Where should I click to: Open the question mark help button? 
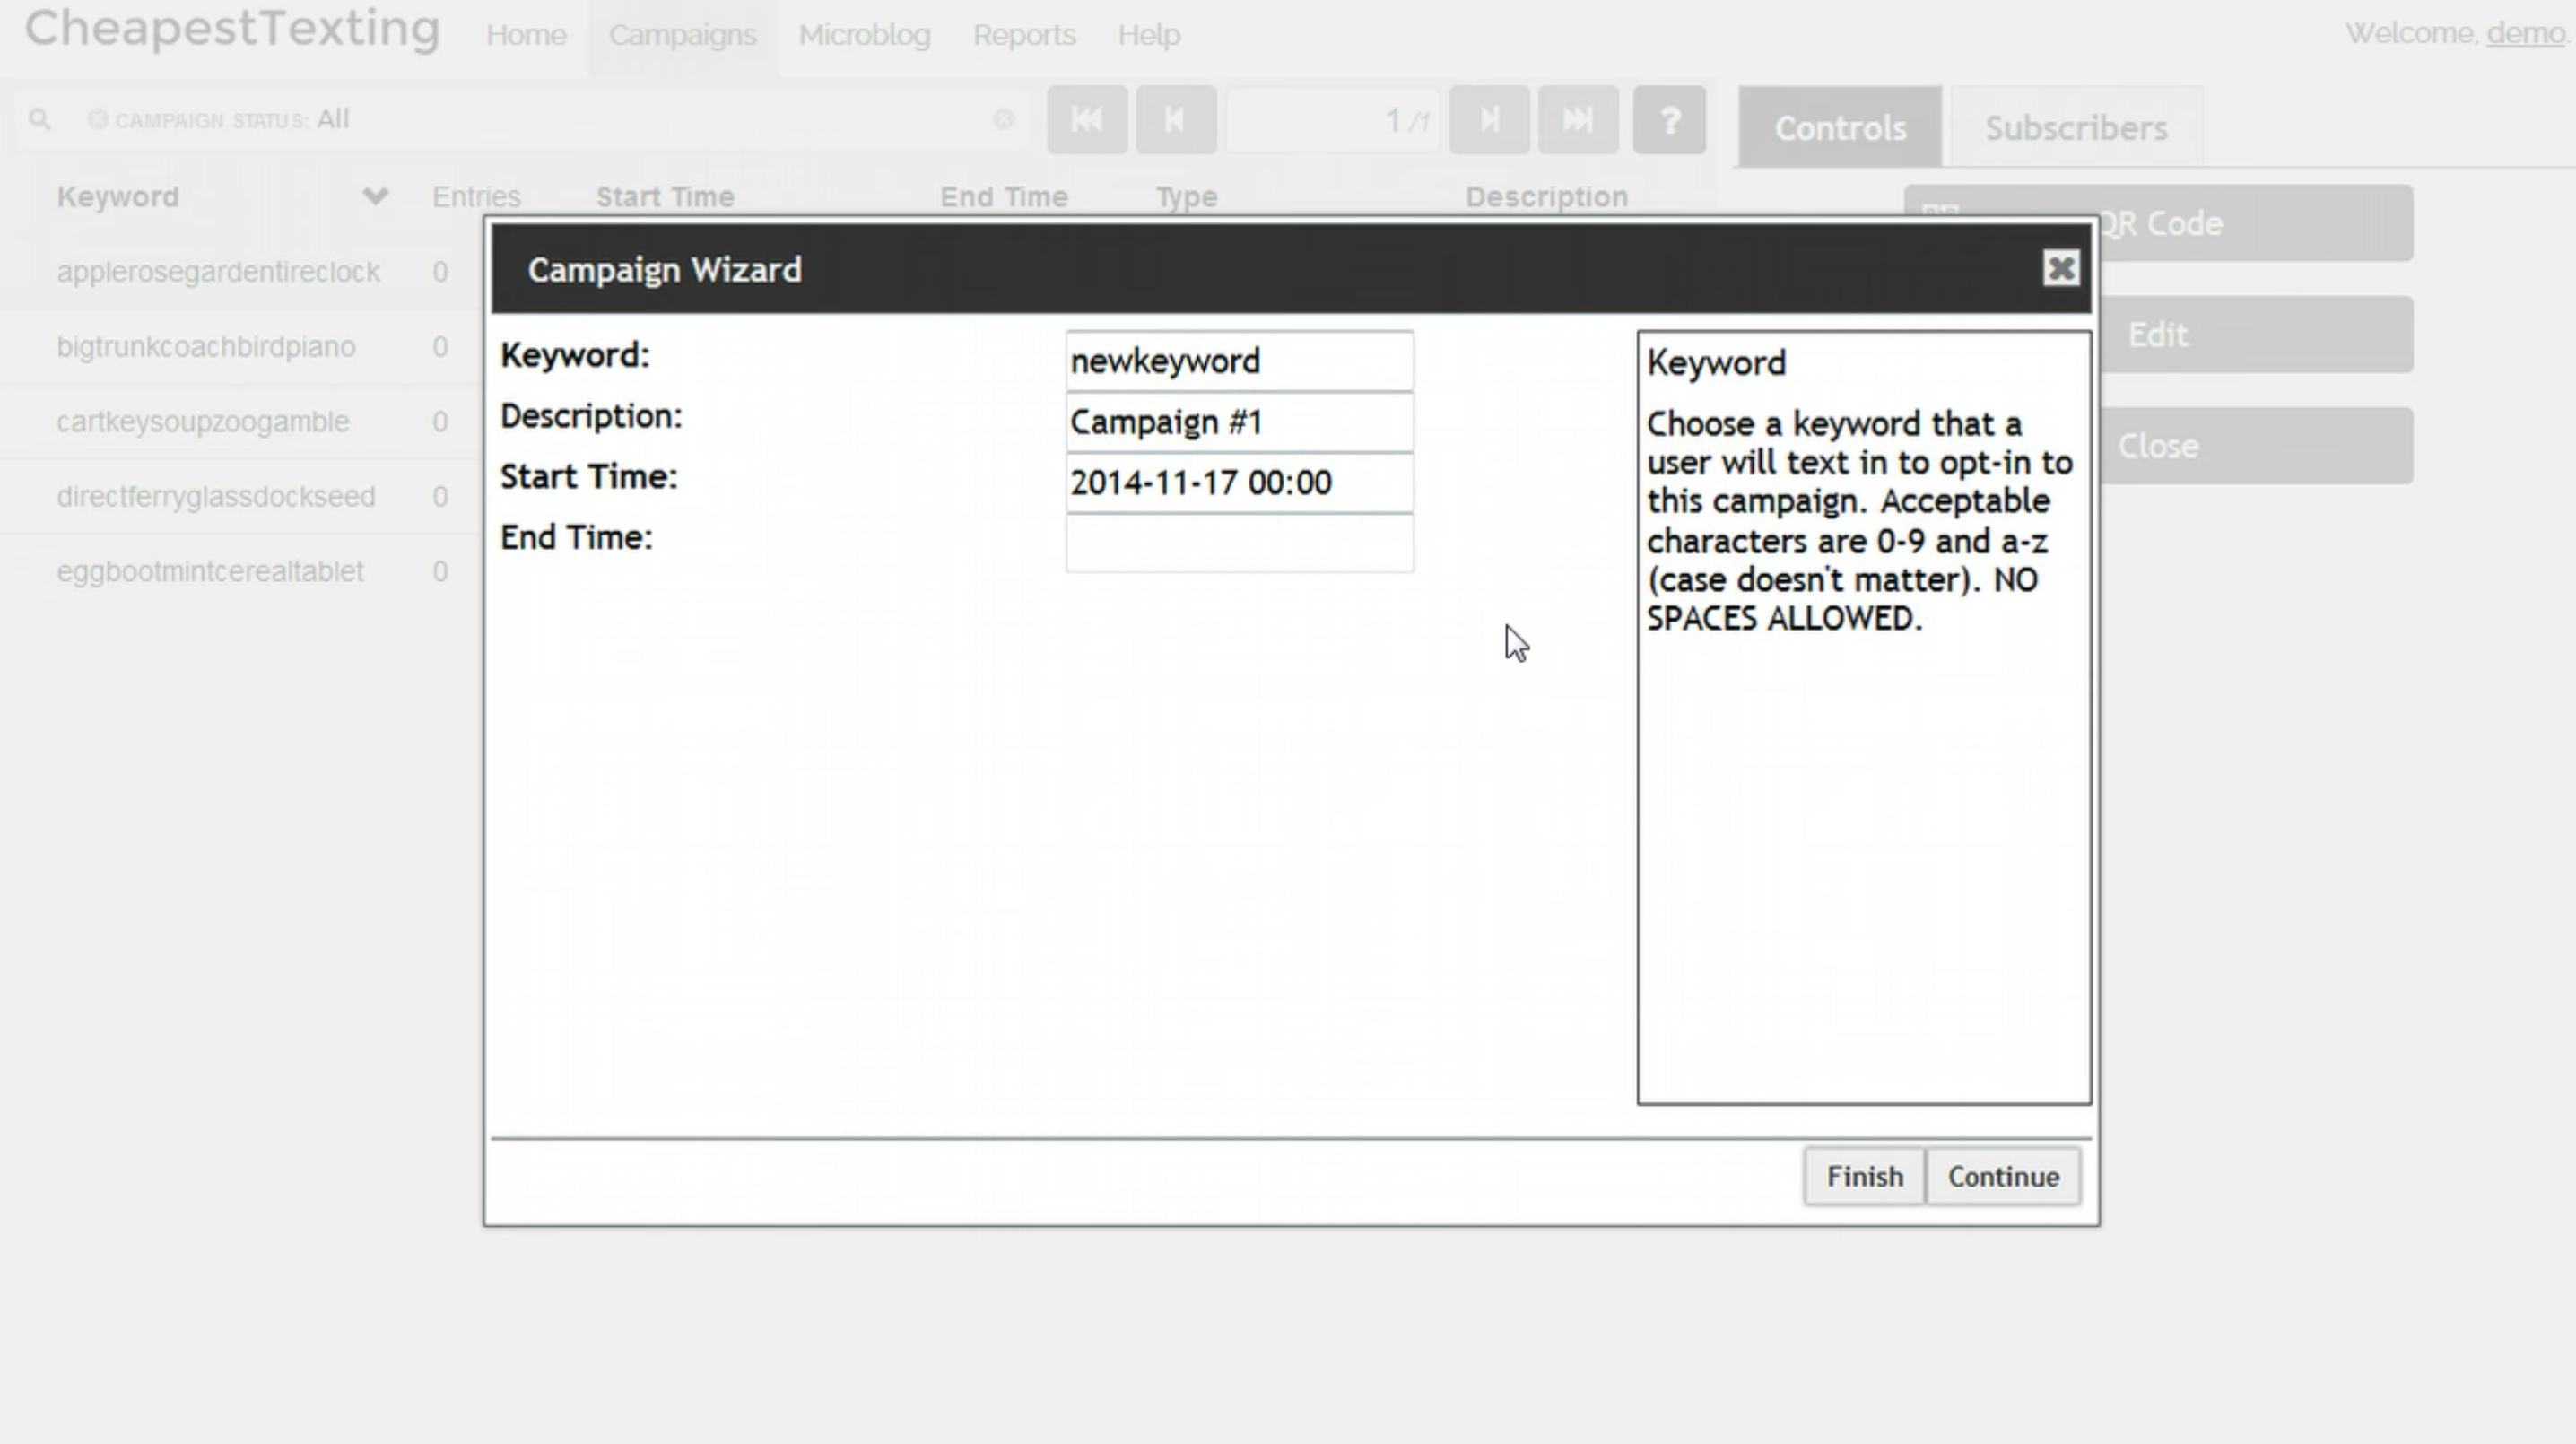click(1669, 120)
